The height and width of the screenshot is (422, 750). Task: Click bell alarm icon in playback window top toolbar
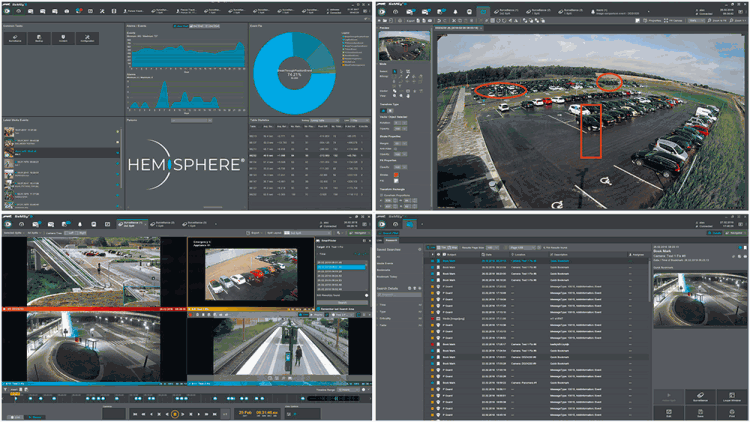(80, 224)
